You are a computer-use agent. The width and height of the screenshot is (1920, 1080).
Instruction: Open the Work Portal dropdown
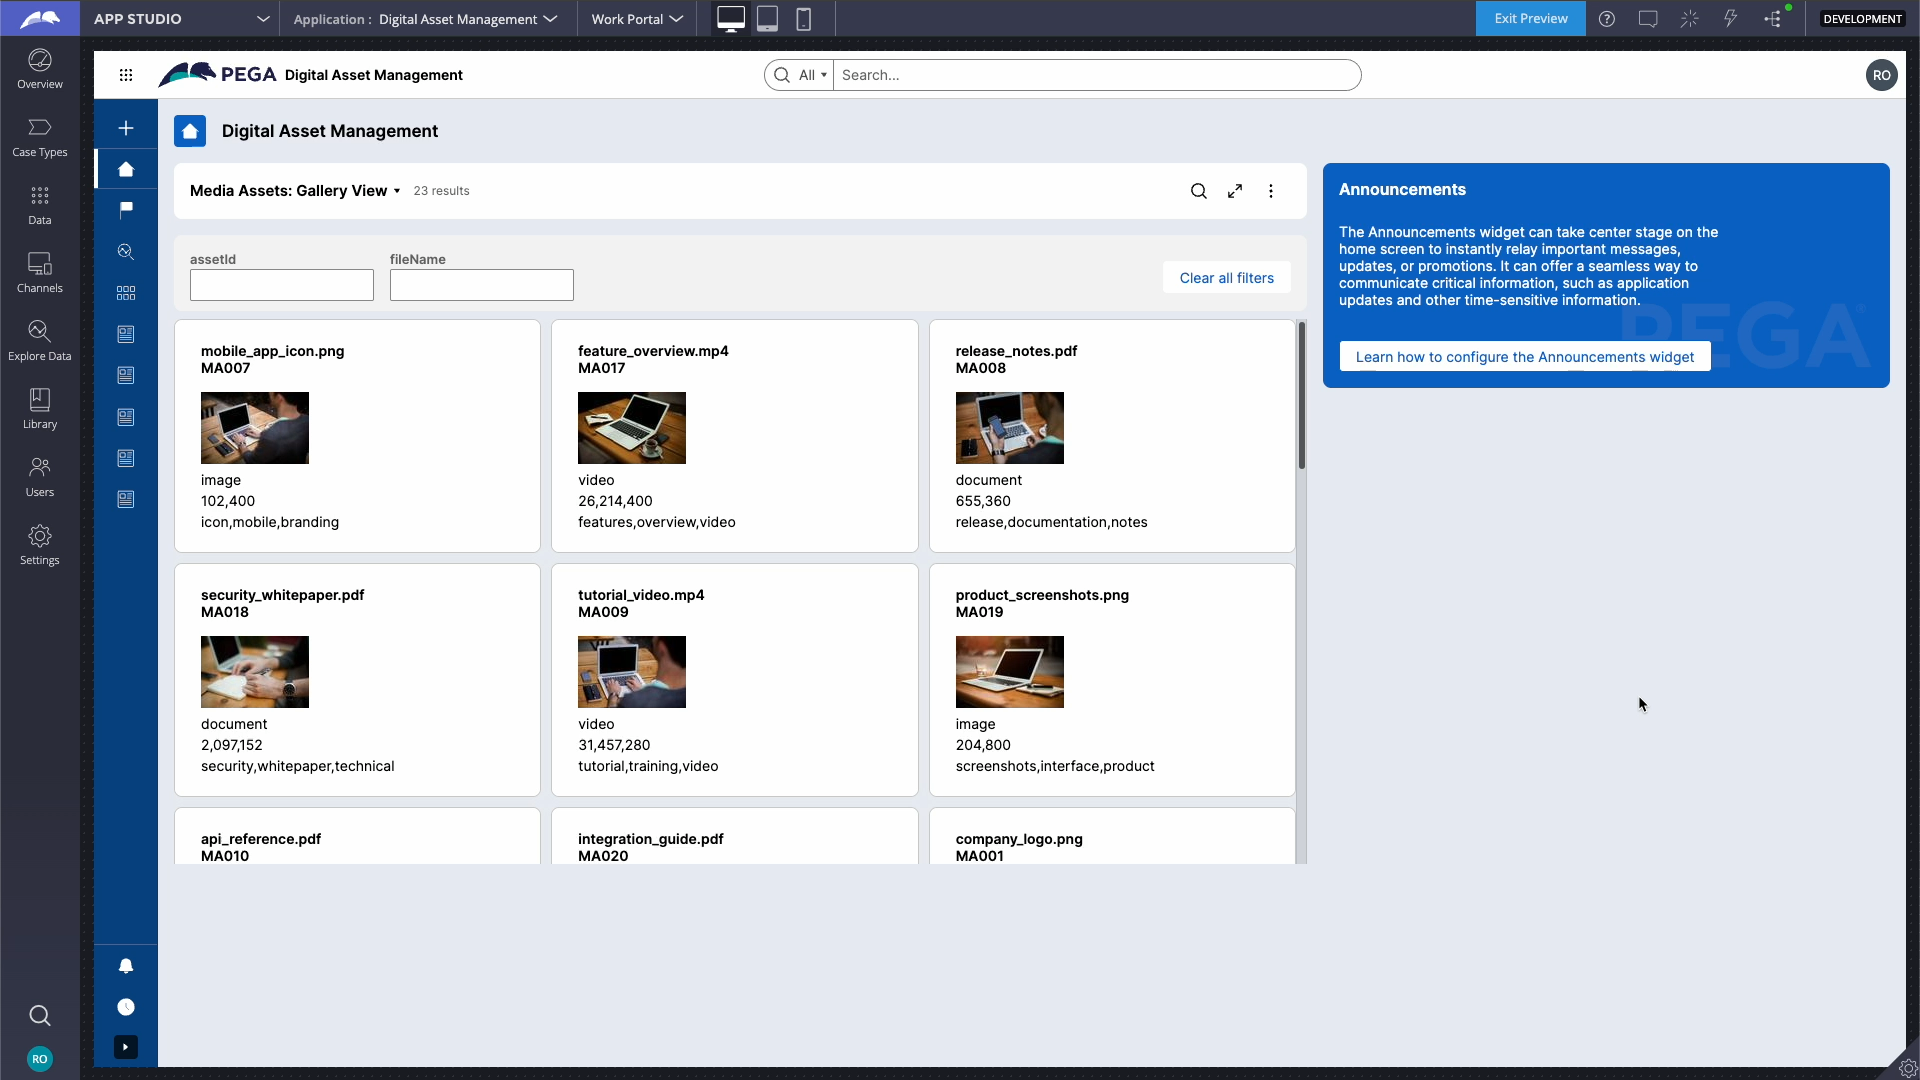637,19
